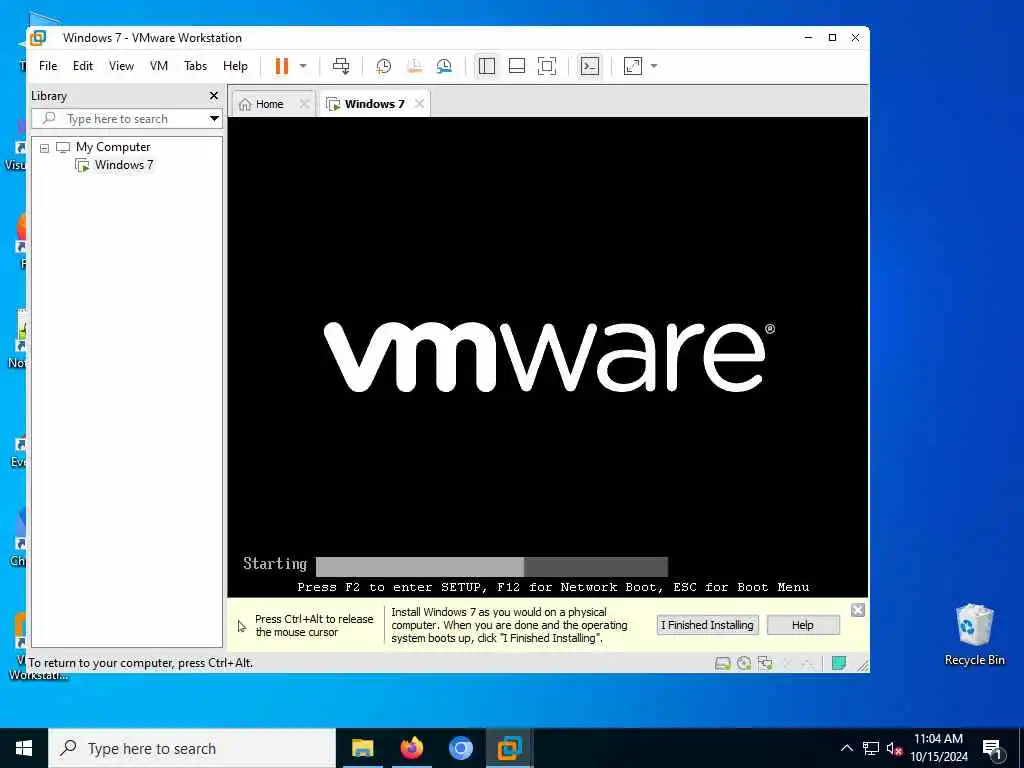Open Chromium browser from the taskbar
This screenshot has width=1024, height=768.
460,748
